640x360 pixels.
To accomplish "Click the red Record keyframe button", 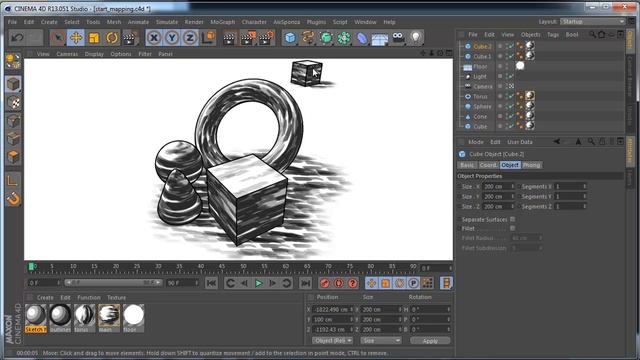I will (325, 283).
